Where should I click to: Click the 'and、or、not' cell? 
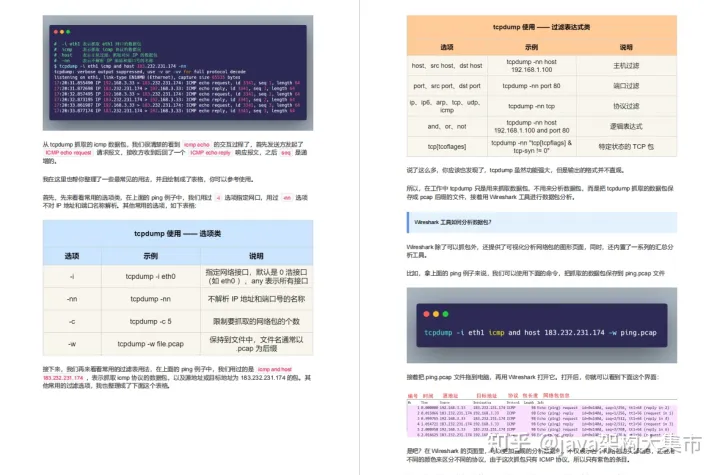(447, 126)
